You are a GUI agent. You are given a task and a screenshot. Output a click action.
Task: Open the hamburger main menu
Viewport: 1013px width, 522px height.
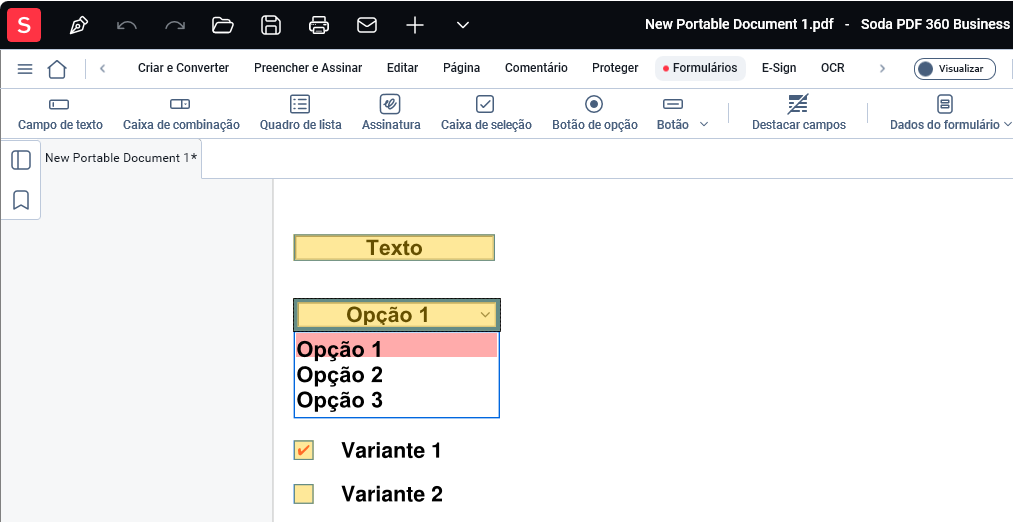point(25,68)
